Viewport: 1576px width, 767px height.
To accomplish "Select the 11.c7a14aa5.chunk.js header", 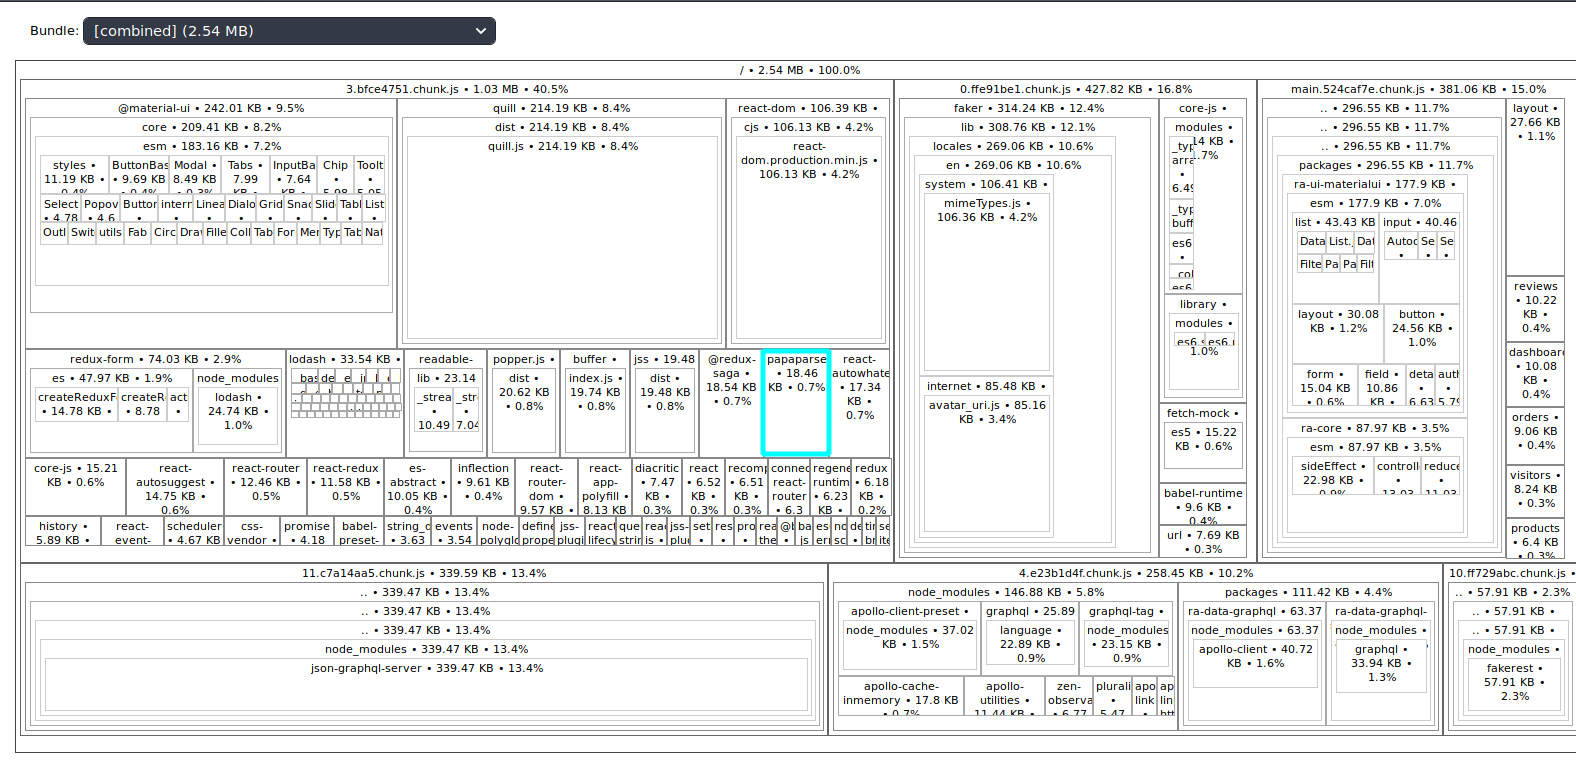I will click(x=424, y=573).
